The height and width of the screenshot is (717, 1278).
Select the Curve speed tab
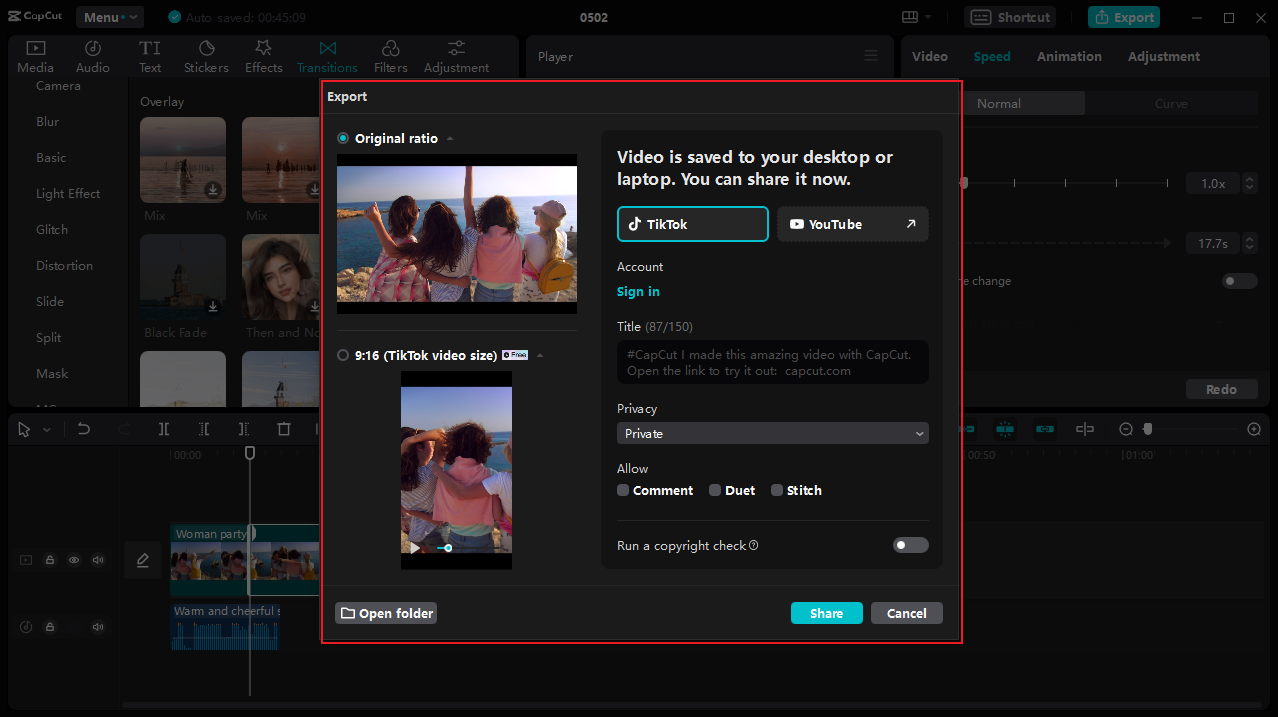click(x=1171, y=103)
